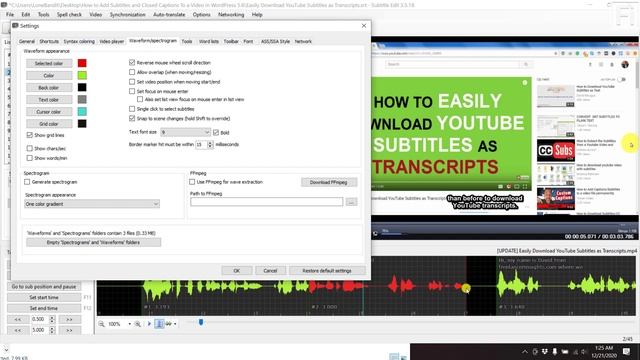Image resolution: width=640 pixels, height=360 pixels.
Task: Enable Also set list view focus option
Action: (x=140, y=99)
